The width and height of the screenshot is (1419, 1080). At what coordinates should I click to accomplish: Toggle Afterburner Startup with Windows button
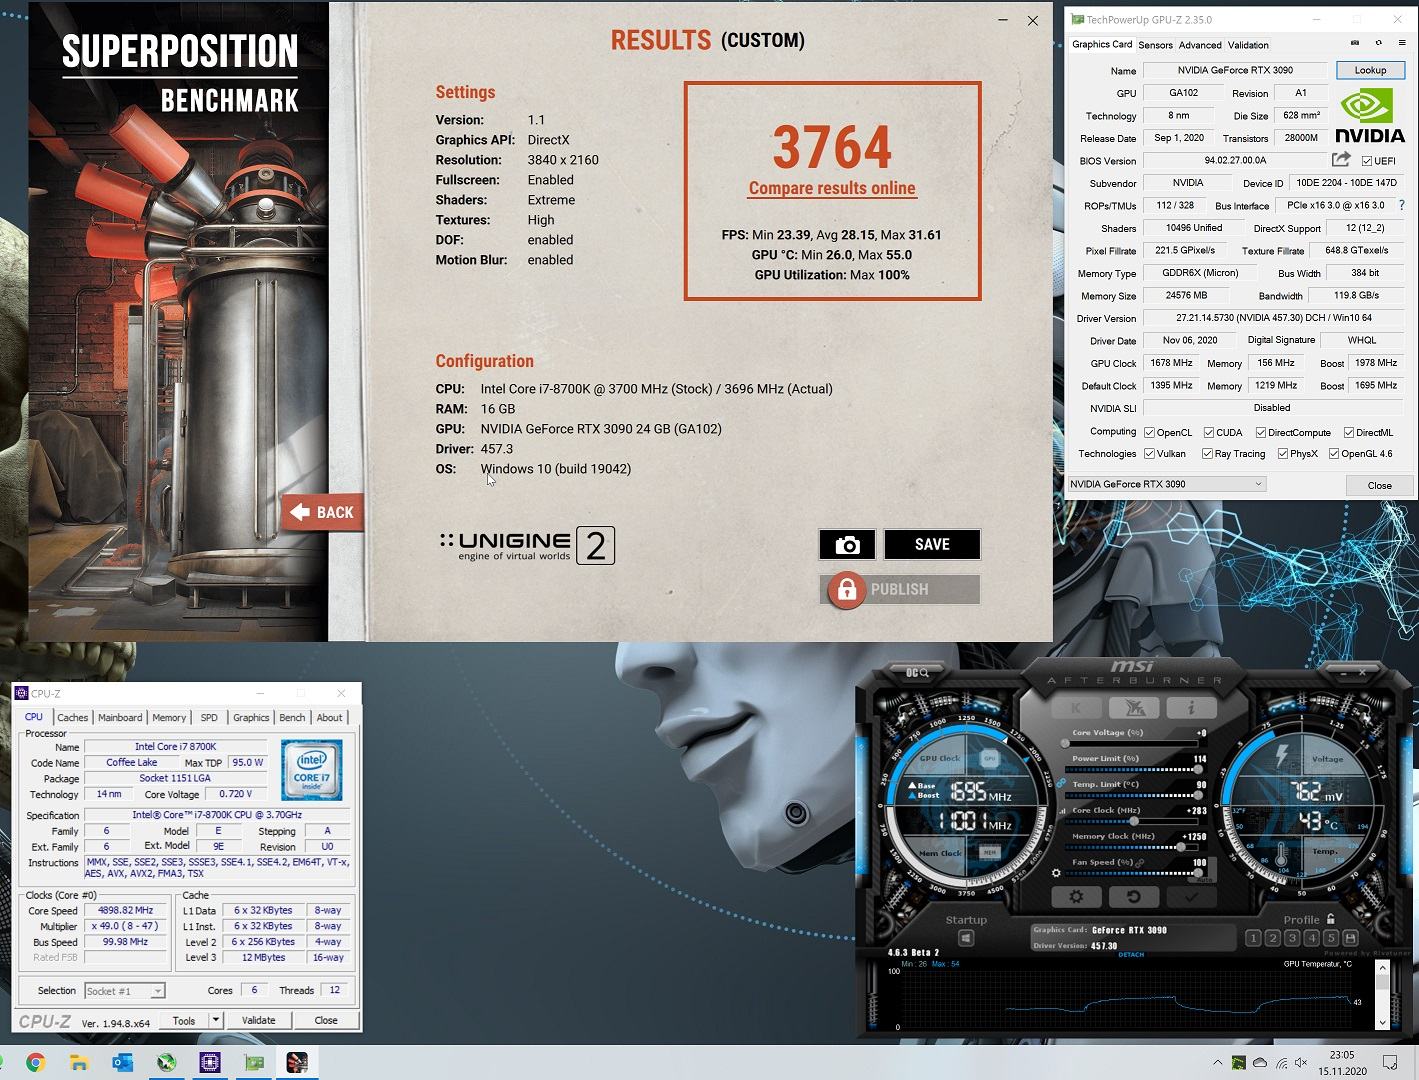(x=966, y=938)
